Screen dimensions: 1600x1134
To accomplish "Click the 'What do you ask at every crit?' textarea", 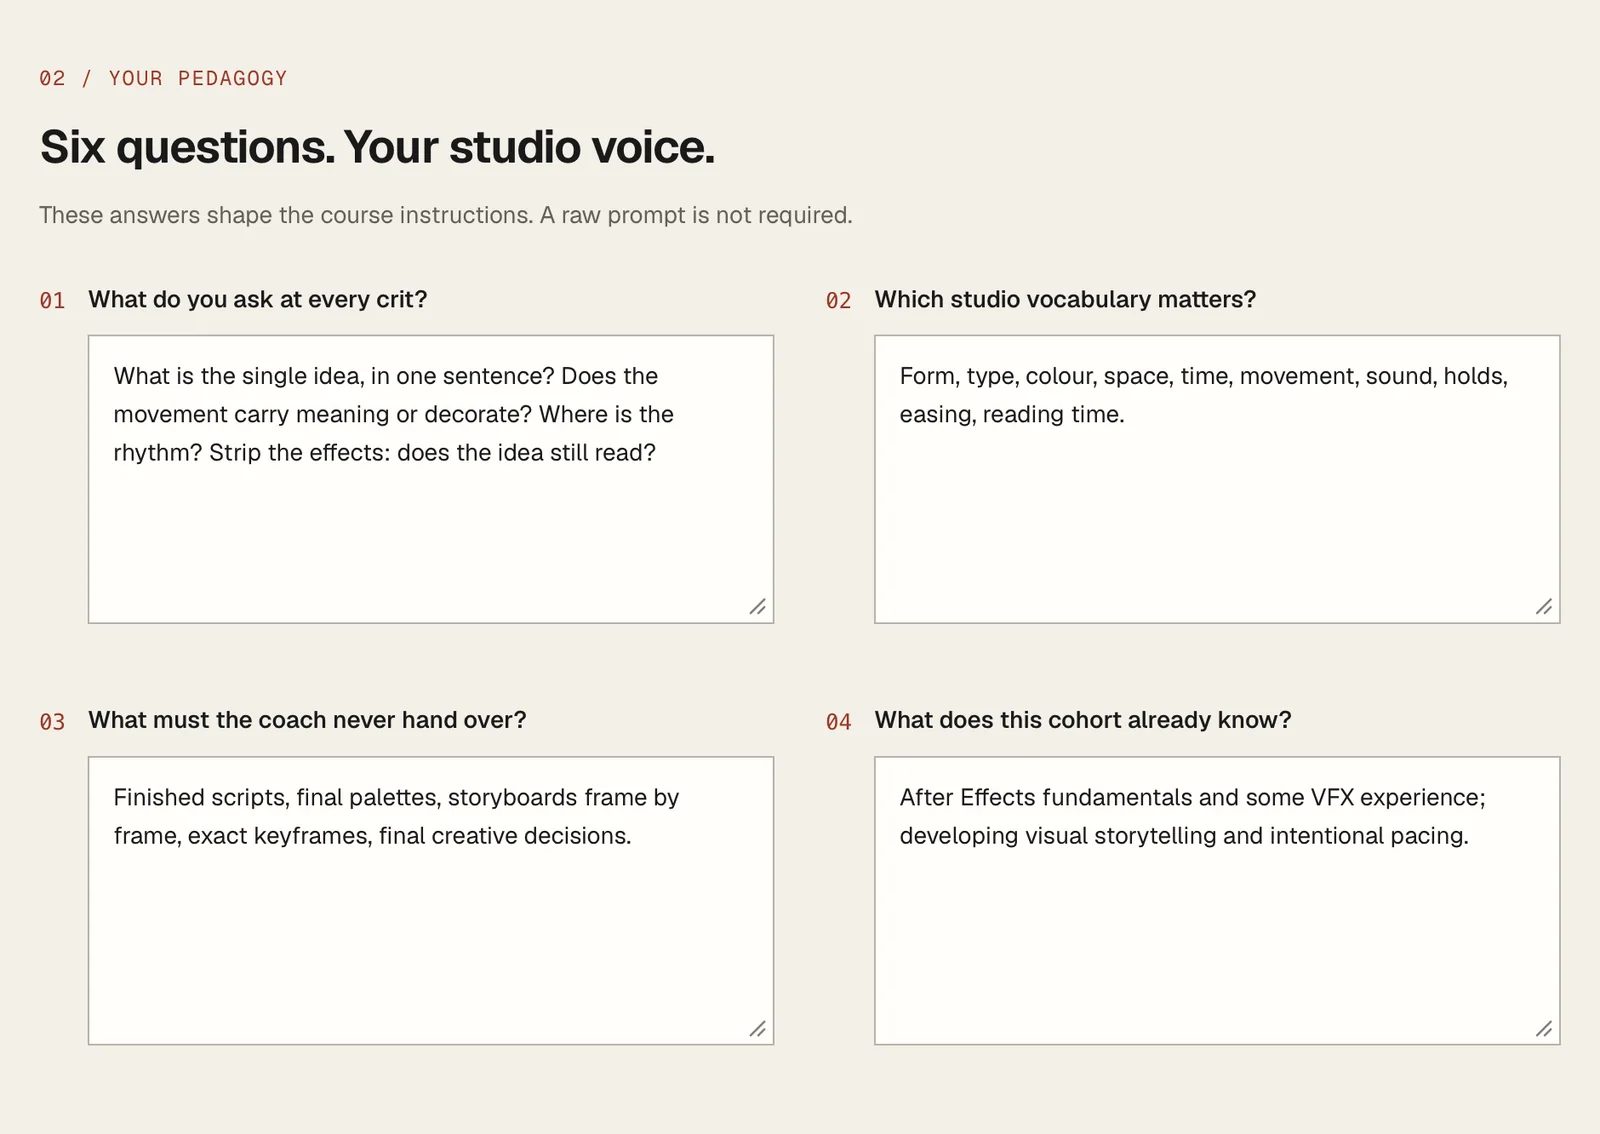I will 431,479.
